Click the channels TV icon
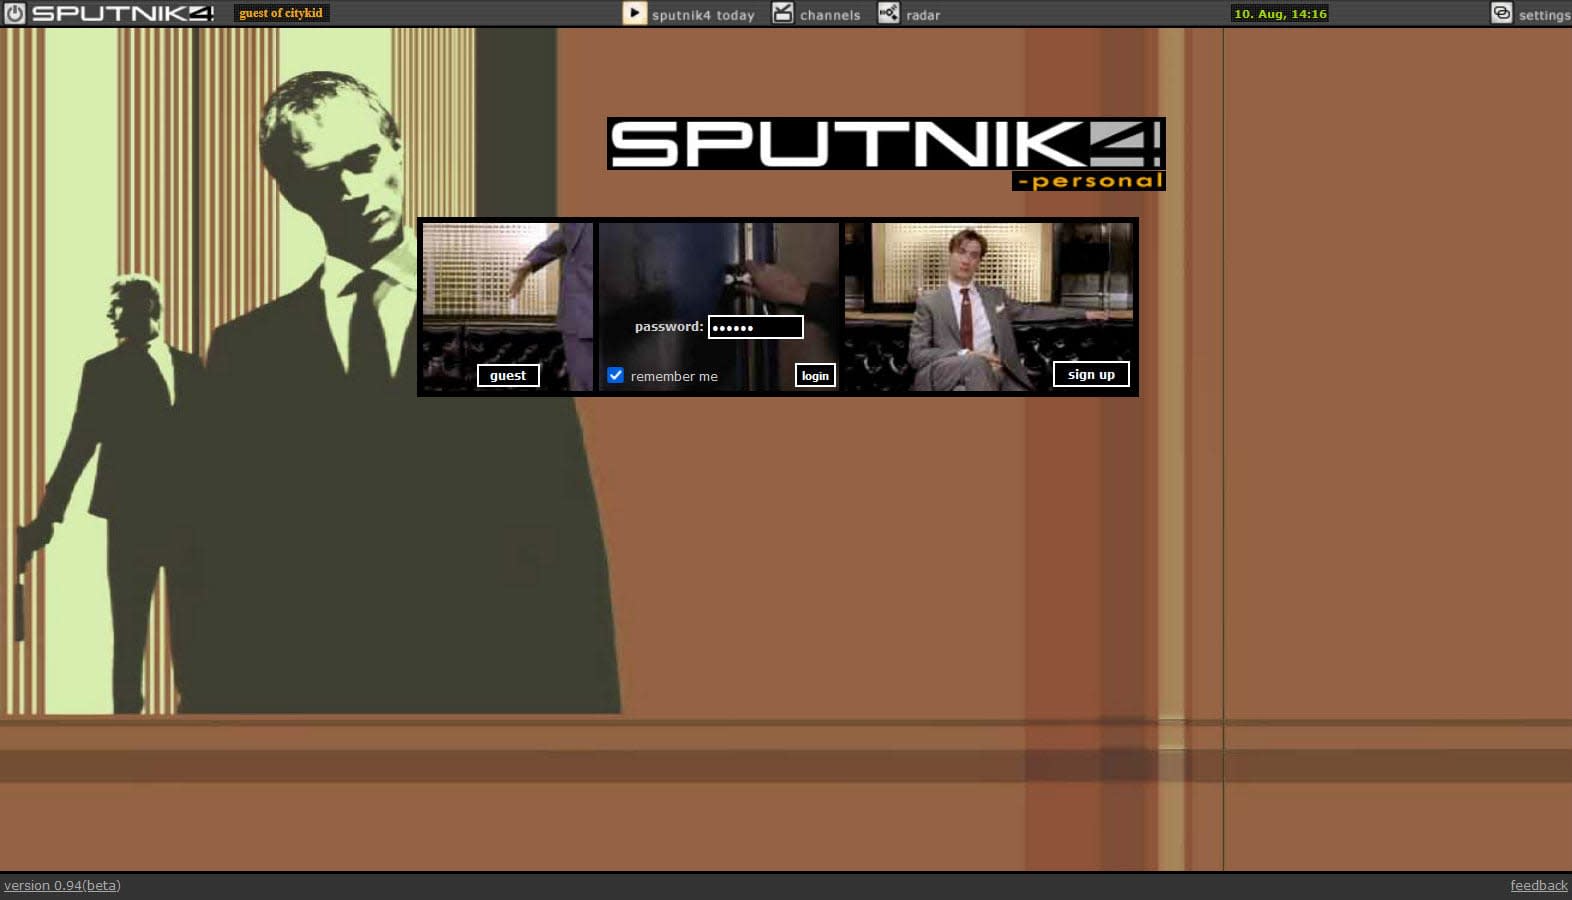The height and width of the screenshot is (900, 1572). pyautogui.click(x=782, y=13)
